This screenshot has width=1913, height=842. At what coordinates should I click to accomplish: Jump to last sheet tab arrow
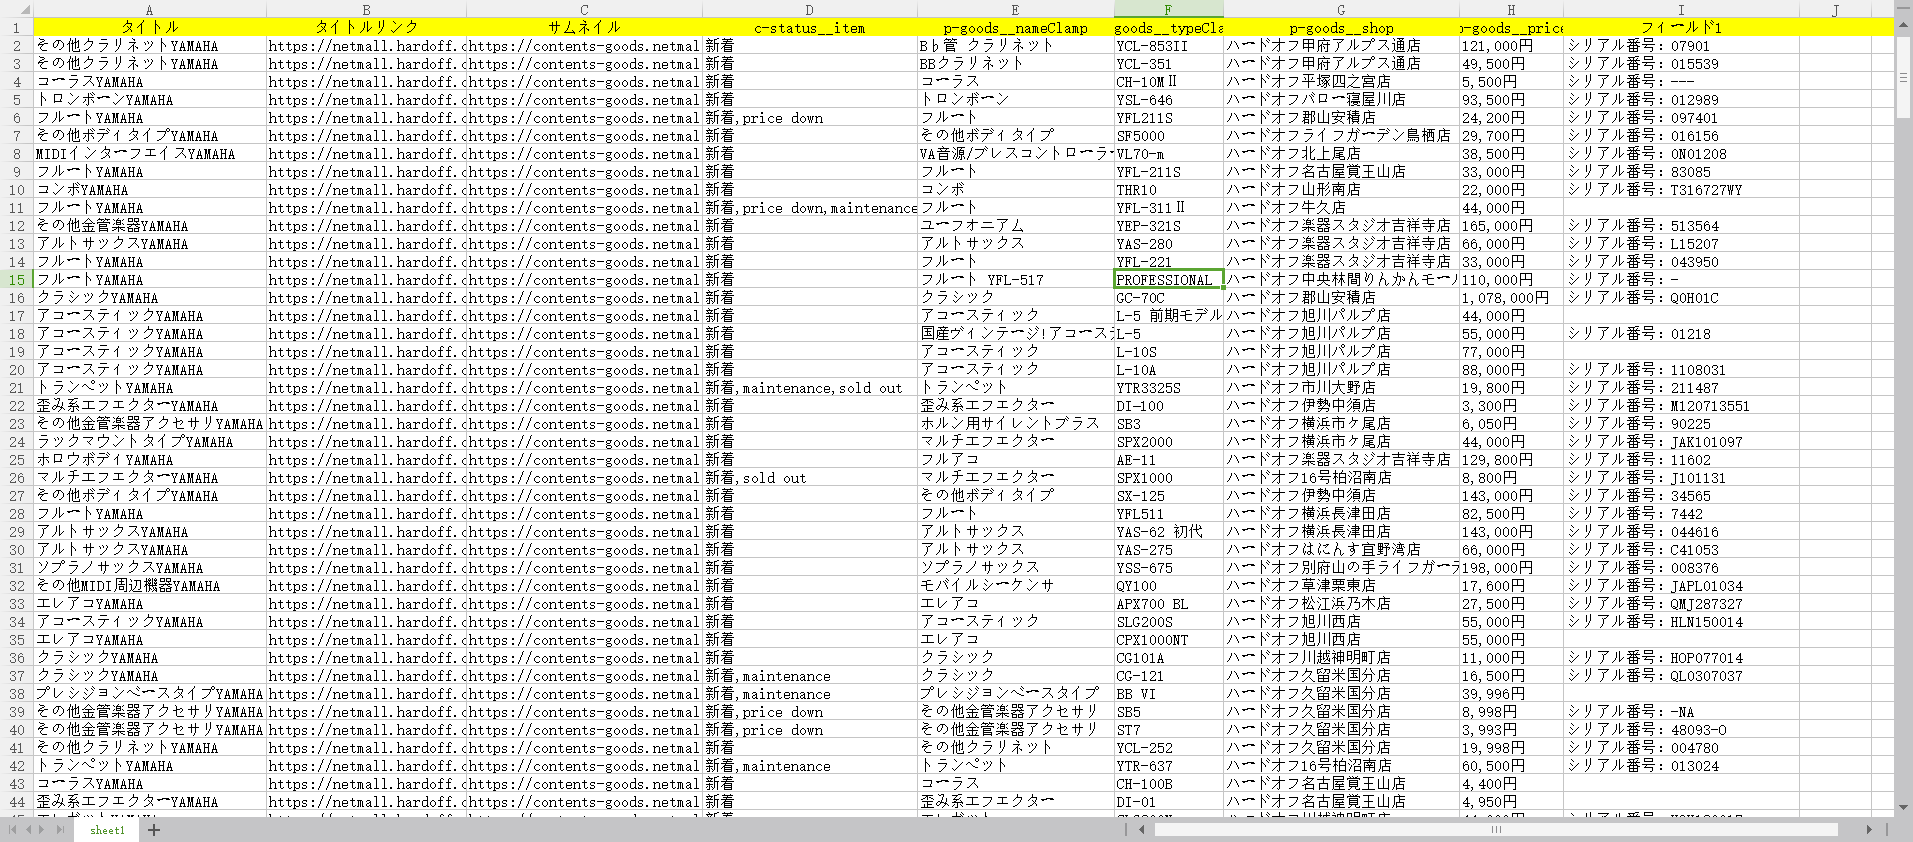pyautogui.click(x=62, y=830)
